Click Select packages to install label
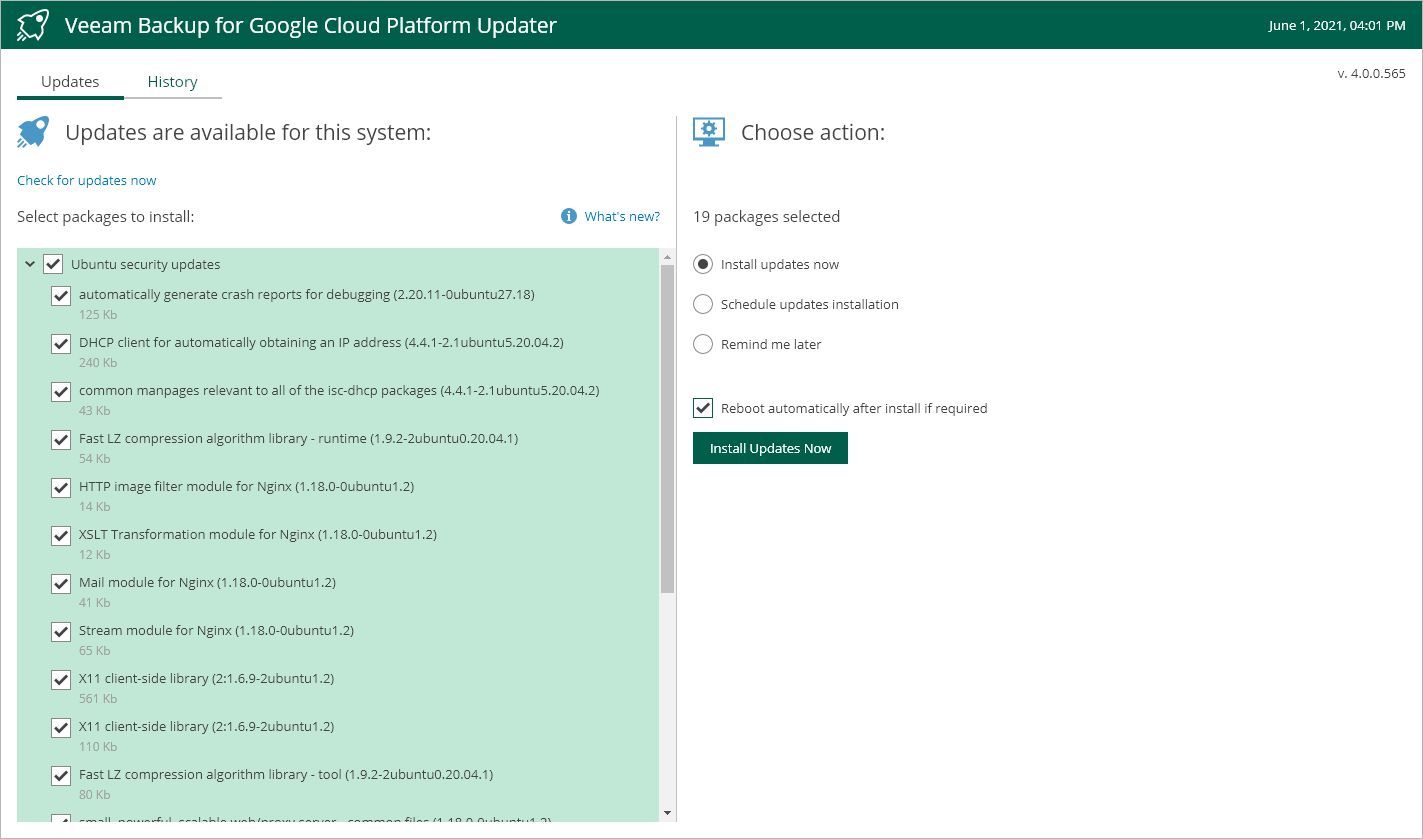 click(105, 216)
